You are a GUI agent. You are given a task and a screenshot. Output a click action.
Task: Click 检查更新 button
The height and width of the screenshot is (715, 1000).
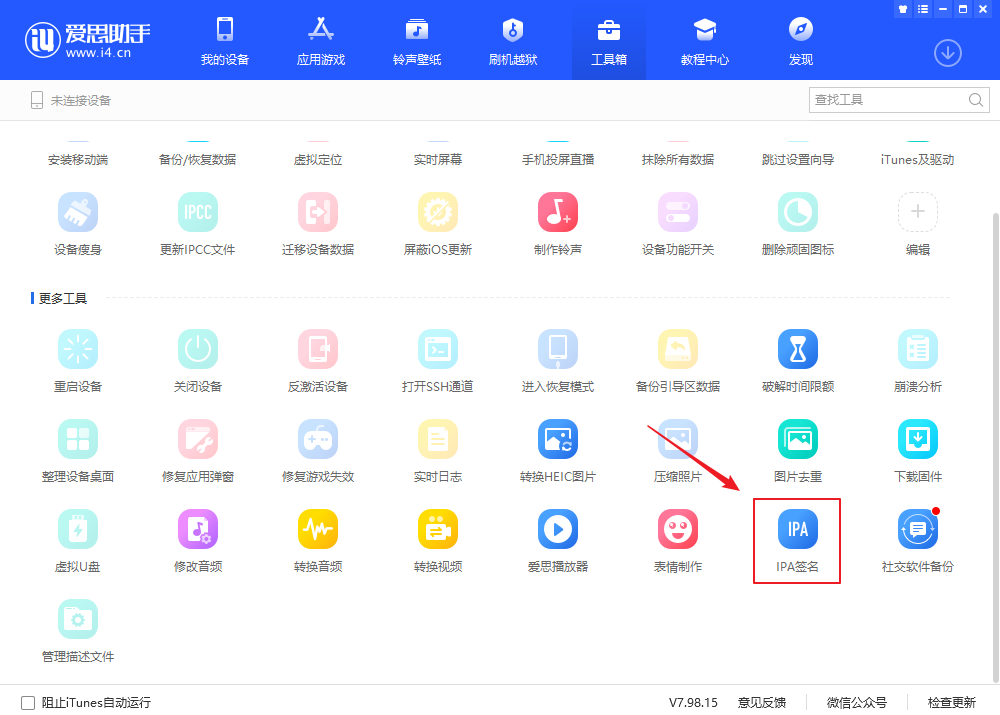(951, 703)
